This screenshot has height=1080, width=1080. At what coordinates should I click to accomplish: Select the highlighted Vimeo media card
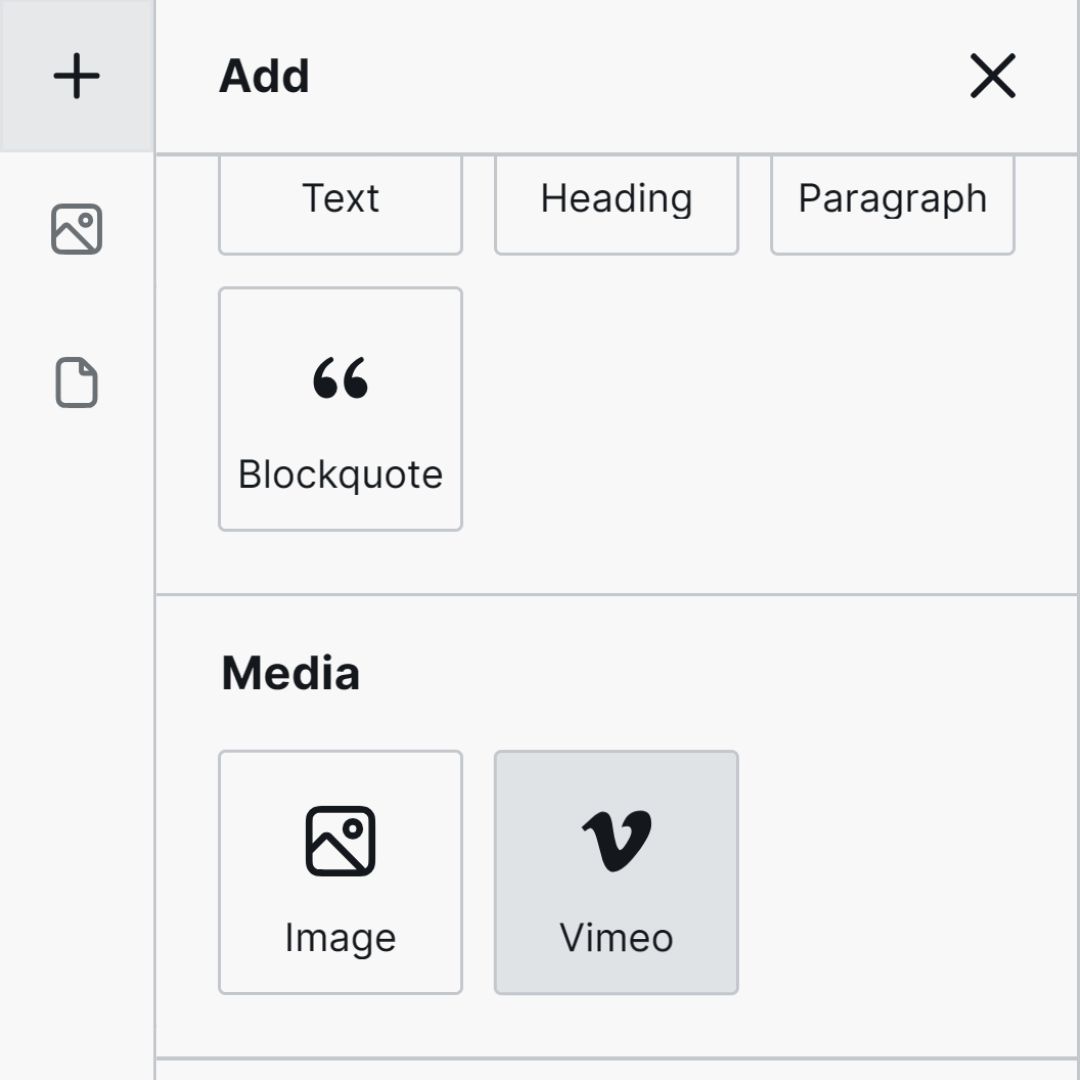(616, 872)
